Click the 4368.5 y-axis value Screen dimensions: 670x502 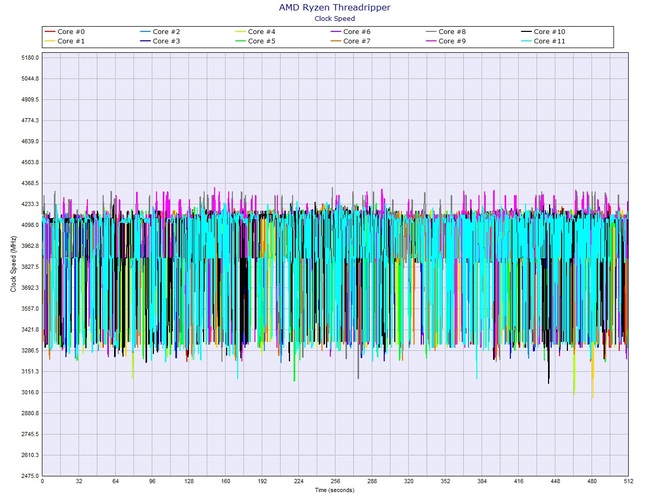click(x=30, y=183)
